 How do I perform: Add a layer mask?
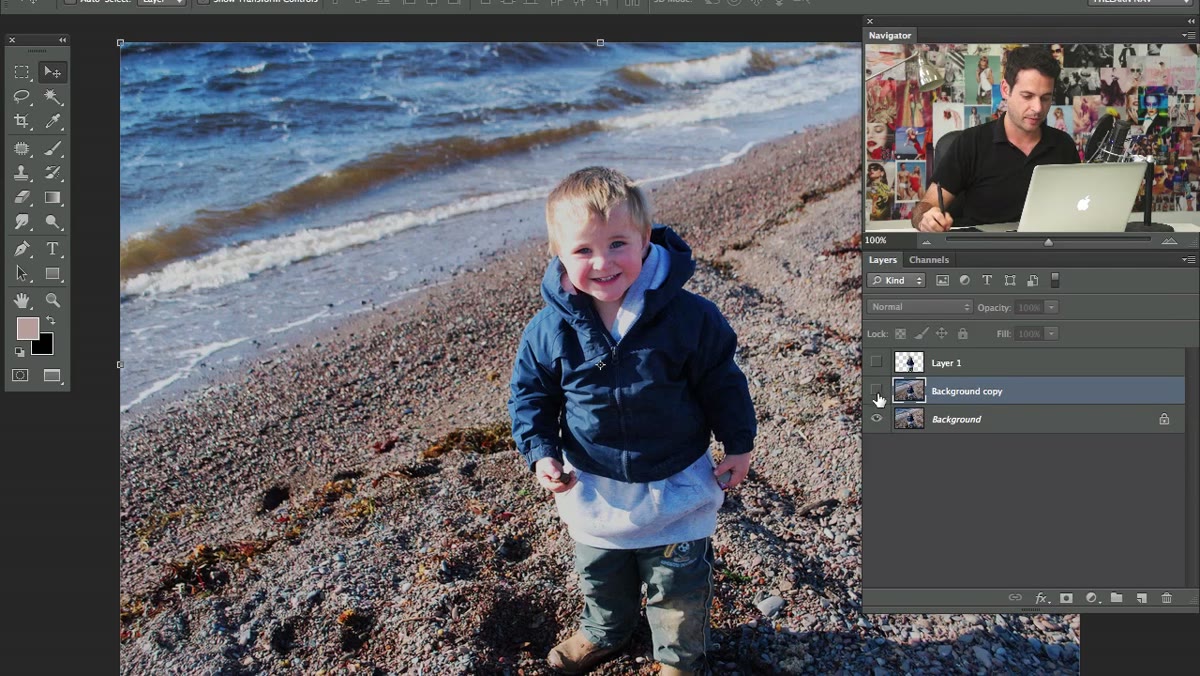pyautogui.click(x=1066, y=598)
